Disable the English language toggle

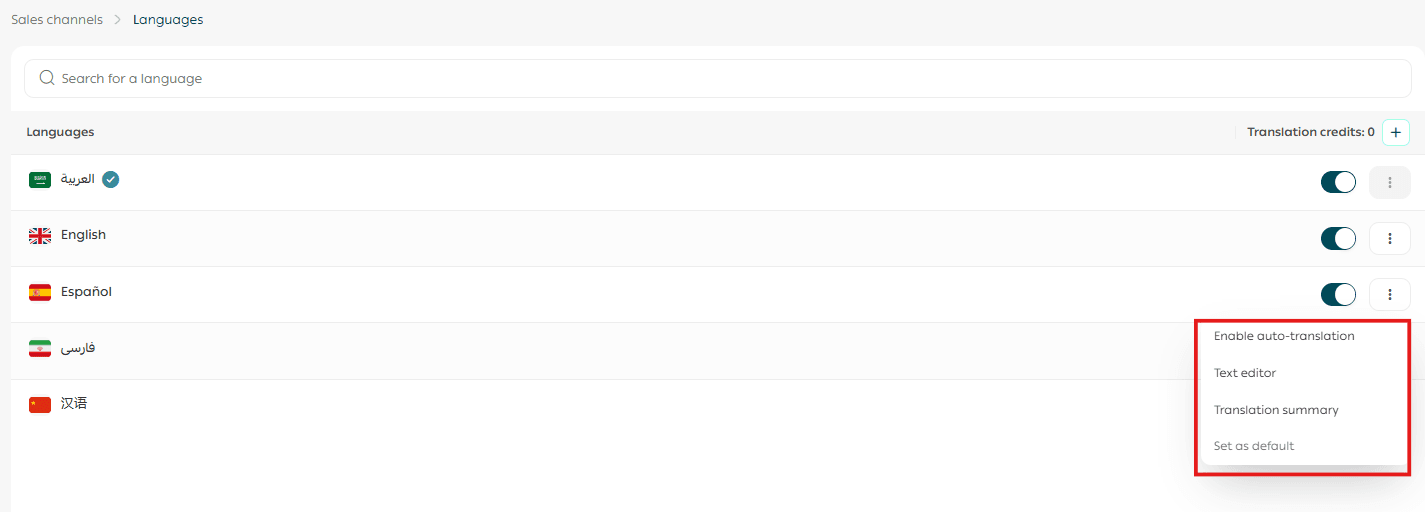tap(1338, 238)
